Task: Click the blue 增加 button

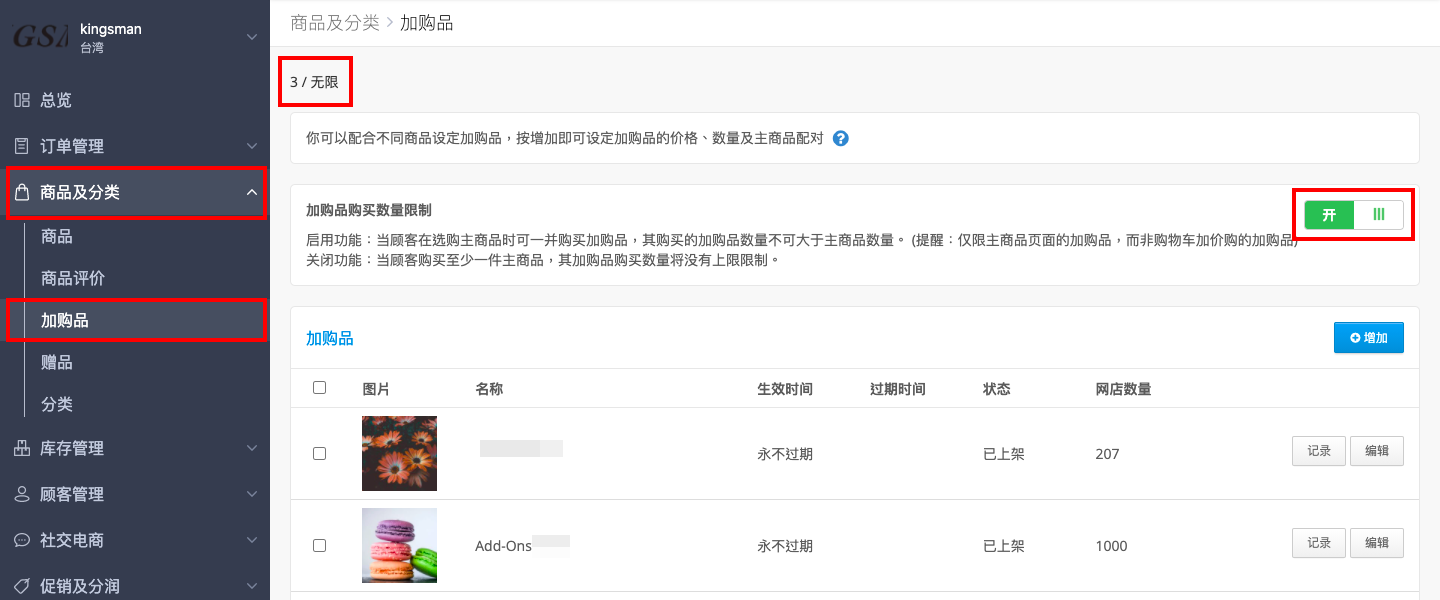Action: pos(1369,338)
